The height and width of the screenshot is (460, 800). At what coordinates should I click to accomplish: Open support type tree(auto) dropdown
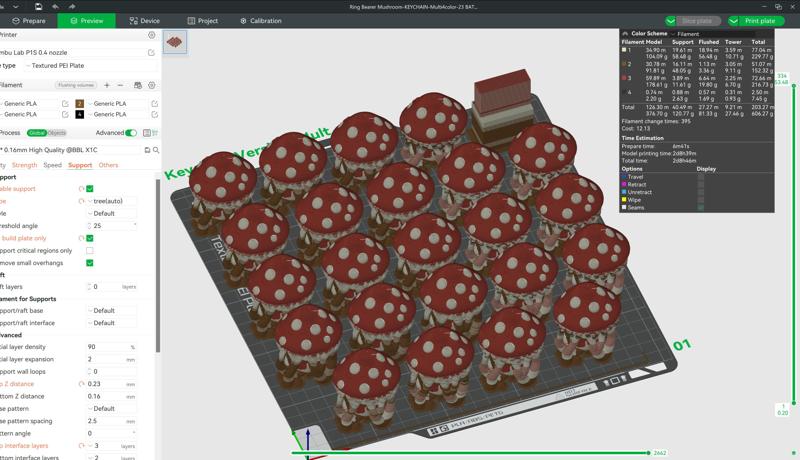click(x=112, y=201)
